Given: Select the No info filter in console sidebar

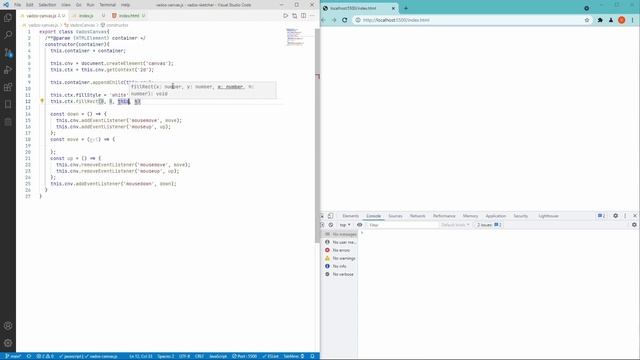Looking at the screenshot, I should tap(339, 266).
